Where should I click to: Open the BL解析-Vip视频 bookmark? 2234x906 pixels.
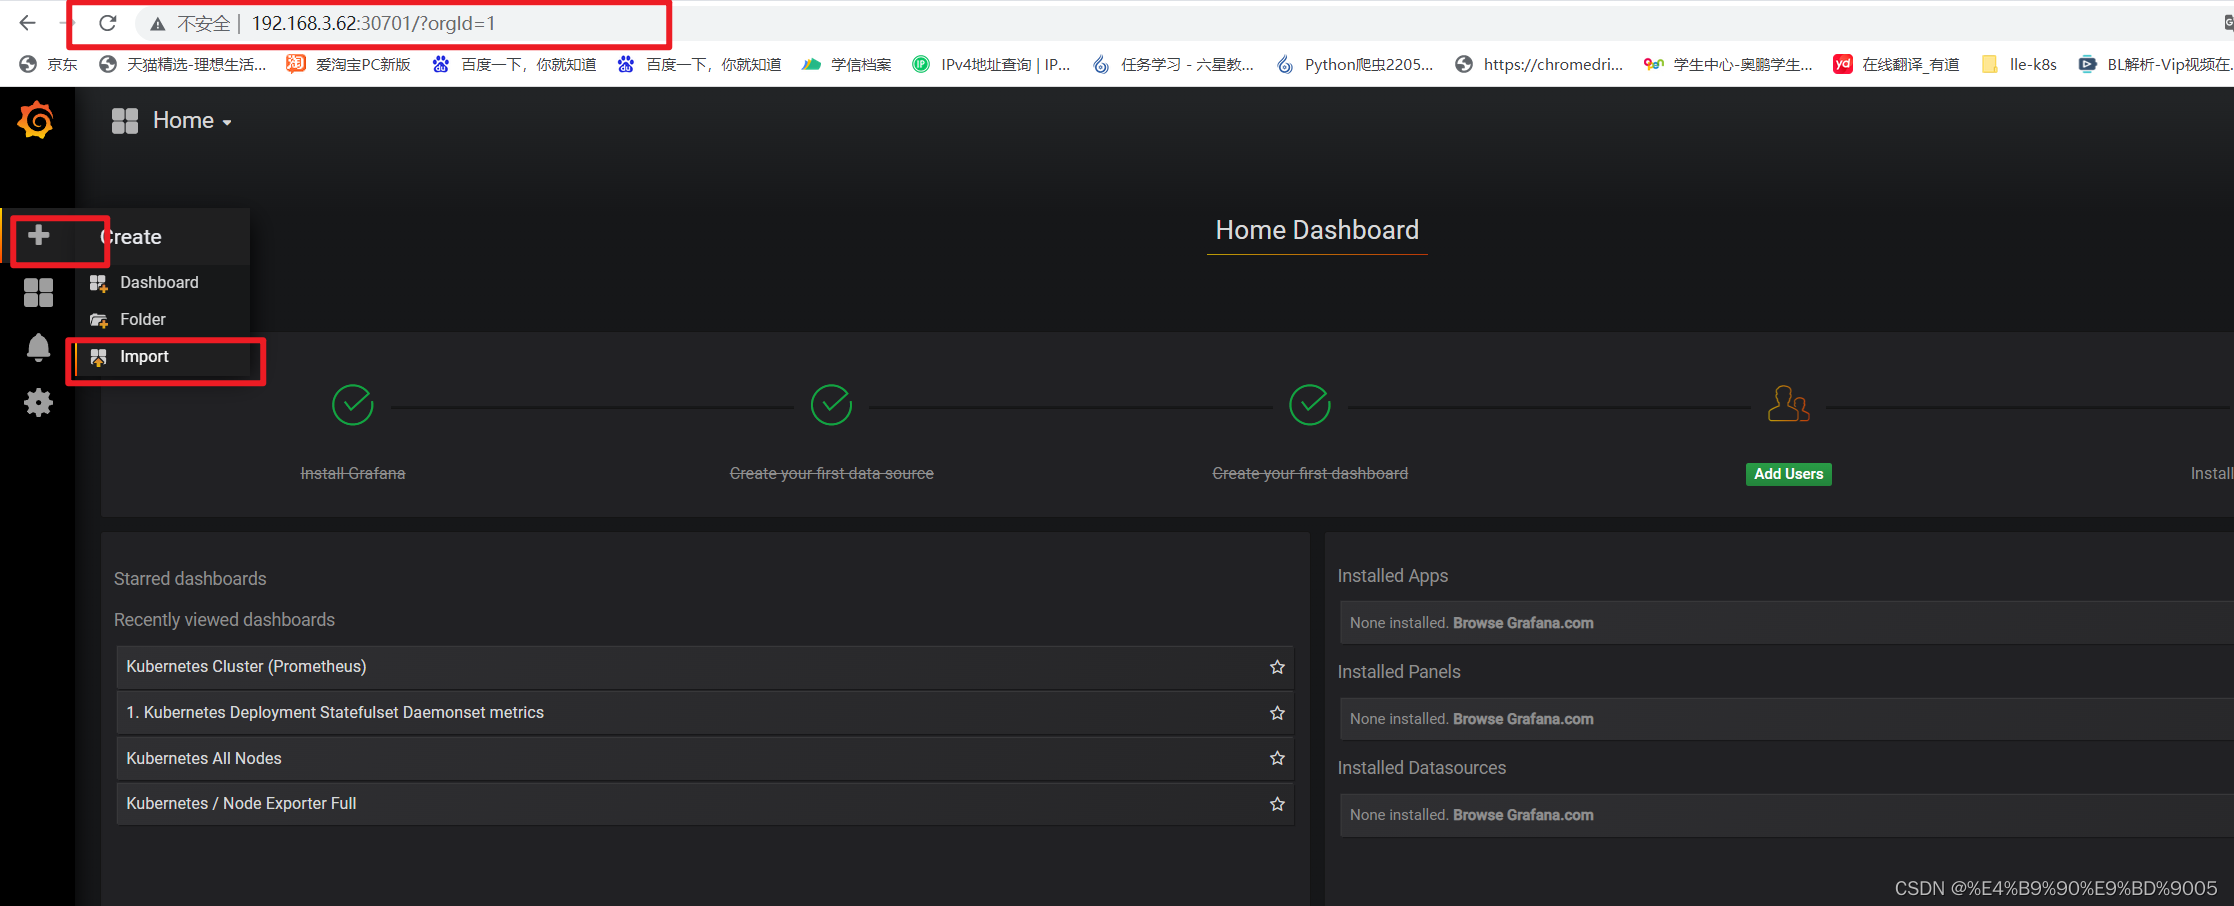pos(2155,64)
